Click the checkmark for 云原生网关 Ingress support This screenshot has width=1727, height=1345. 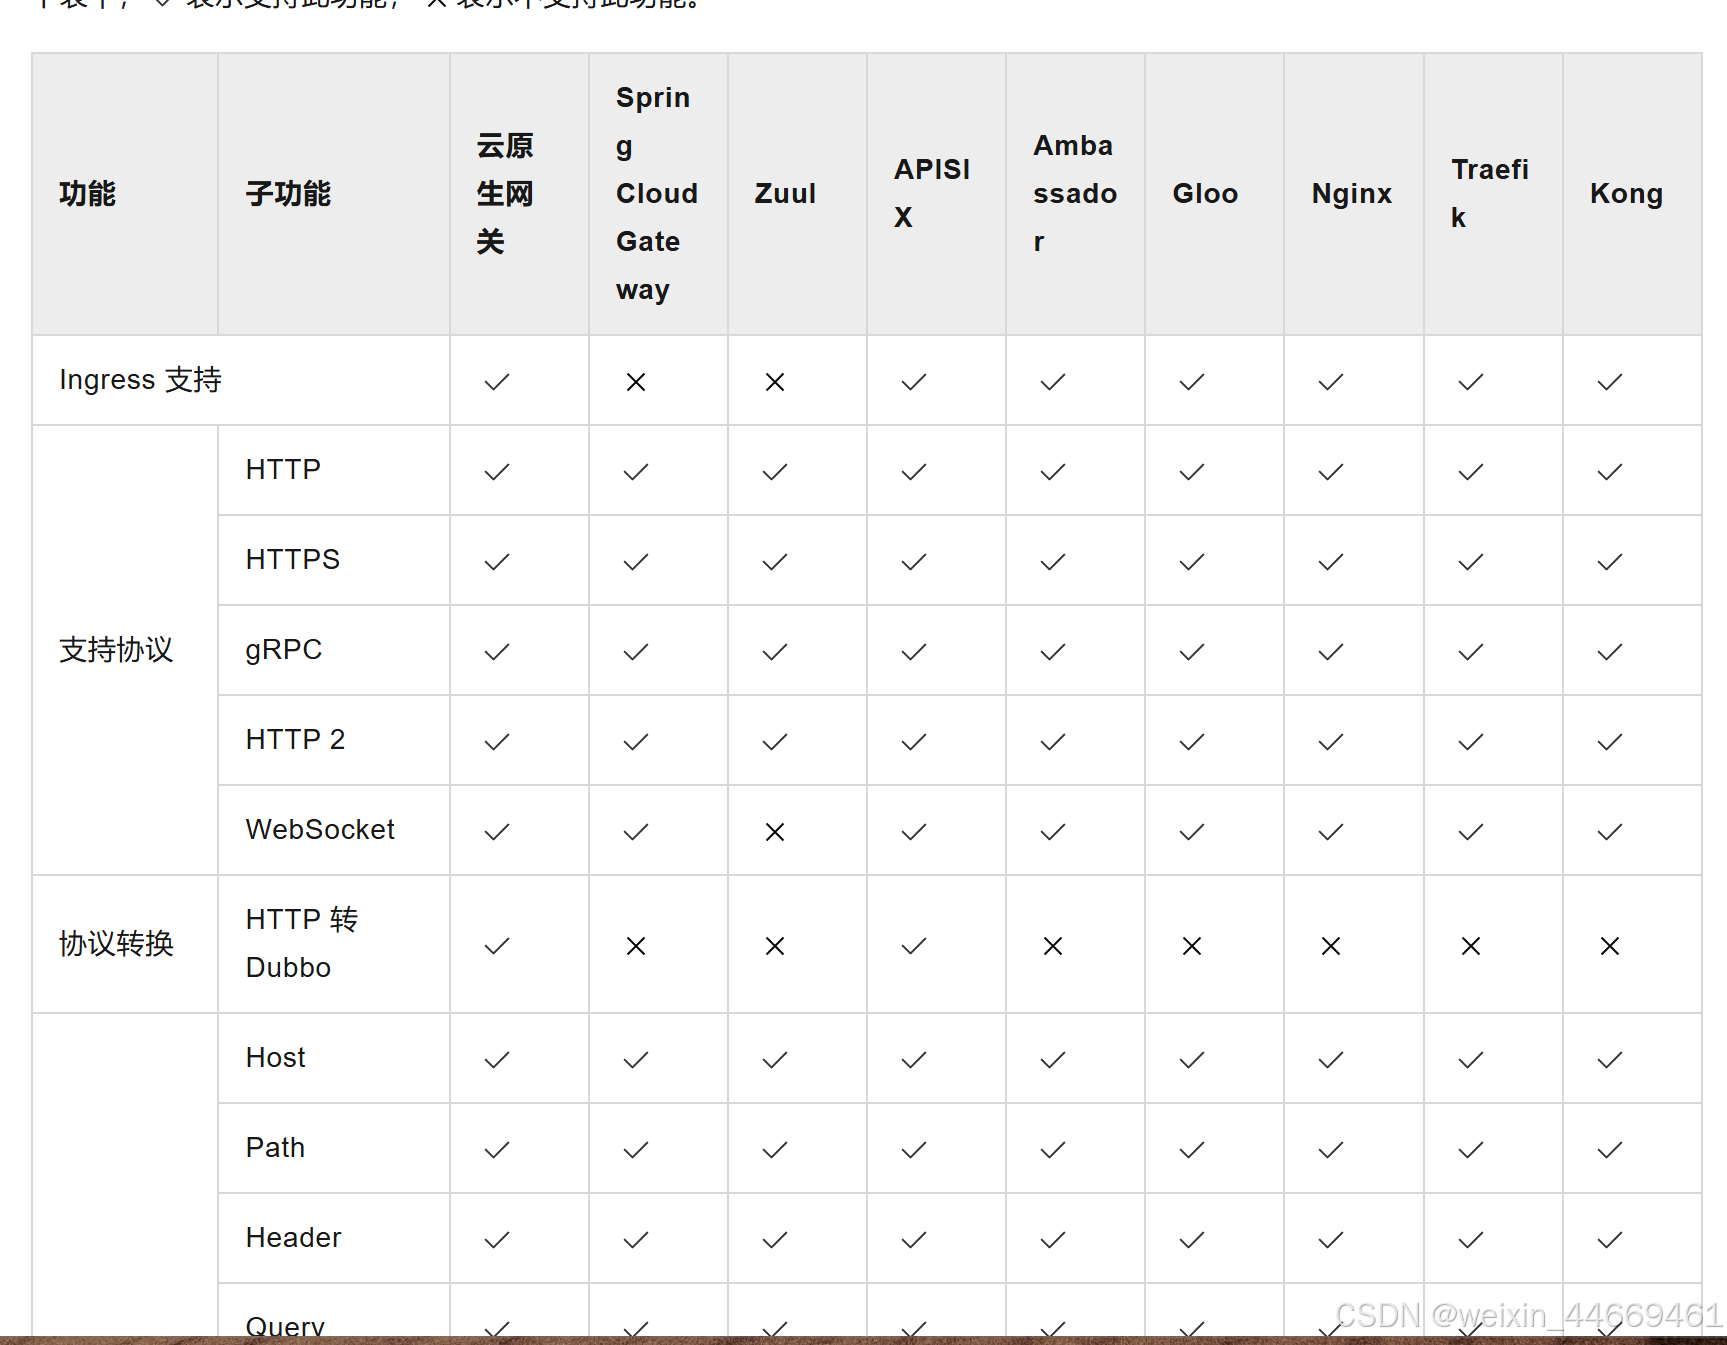497,382
